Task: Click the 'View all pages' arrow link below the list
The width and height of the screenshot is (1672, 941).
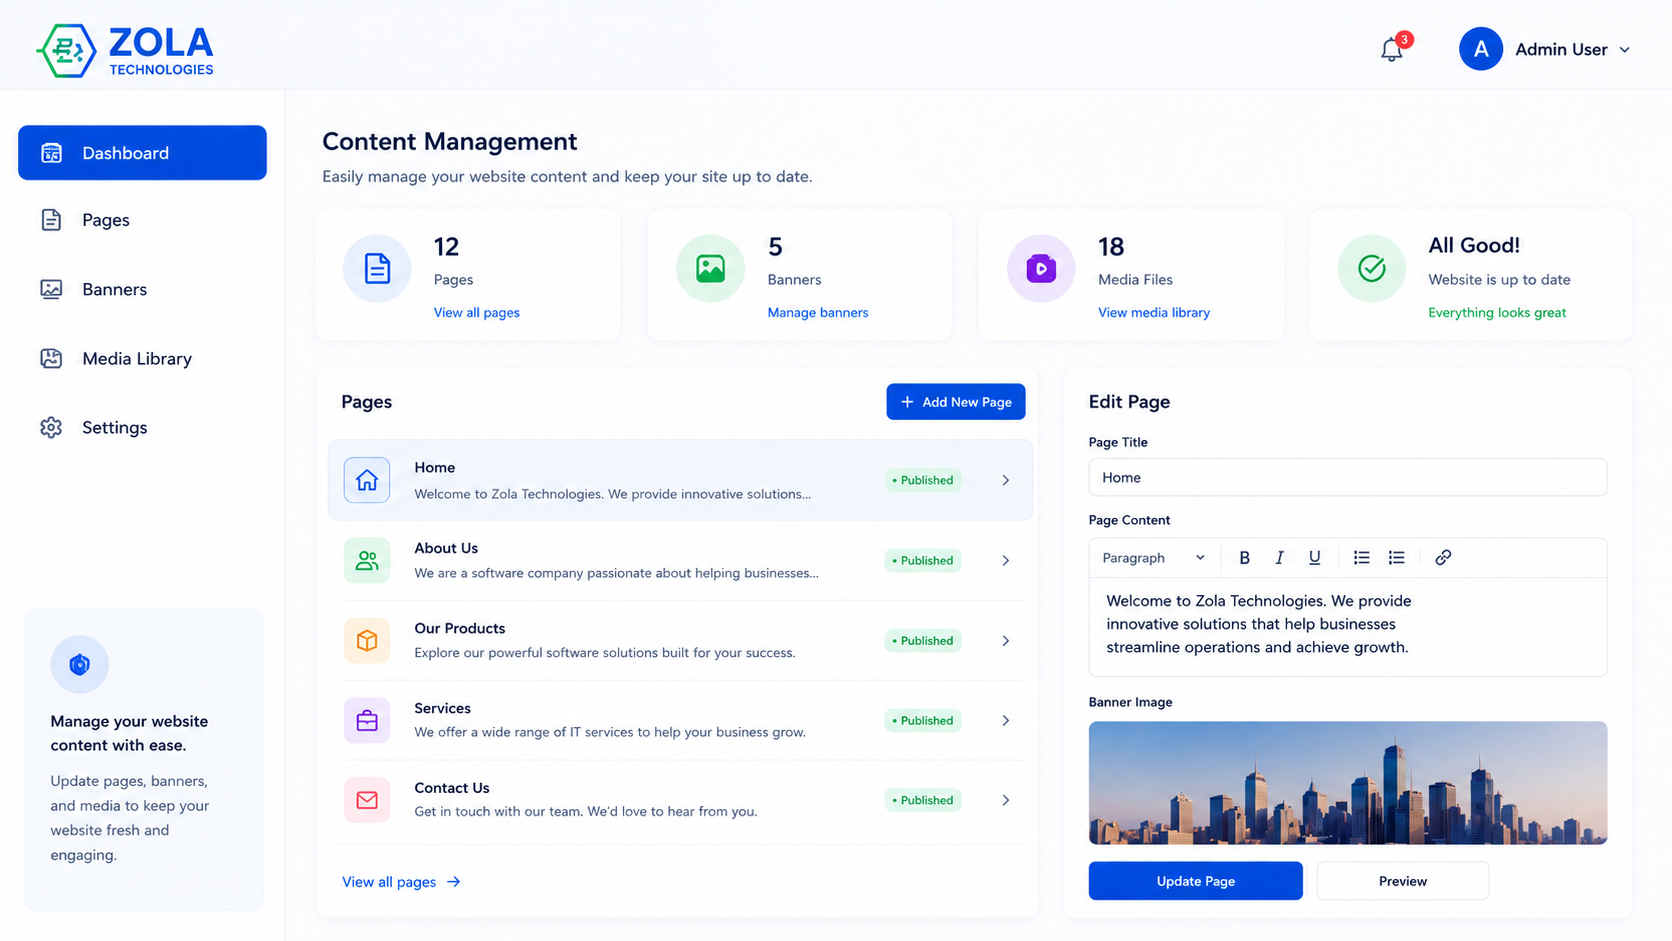Action: click(401, 882)
